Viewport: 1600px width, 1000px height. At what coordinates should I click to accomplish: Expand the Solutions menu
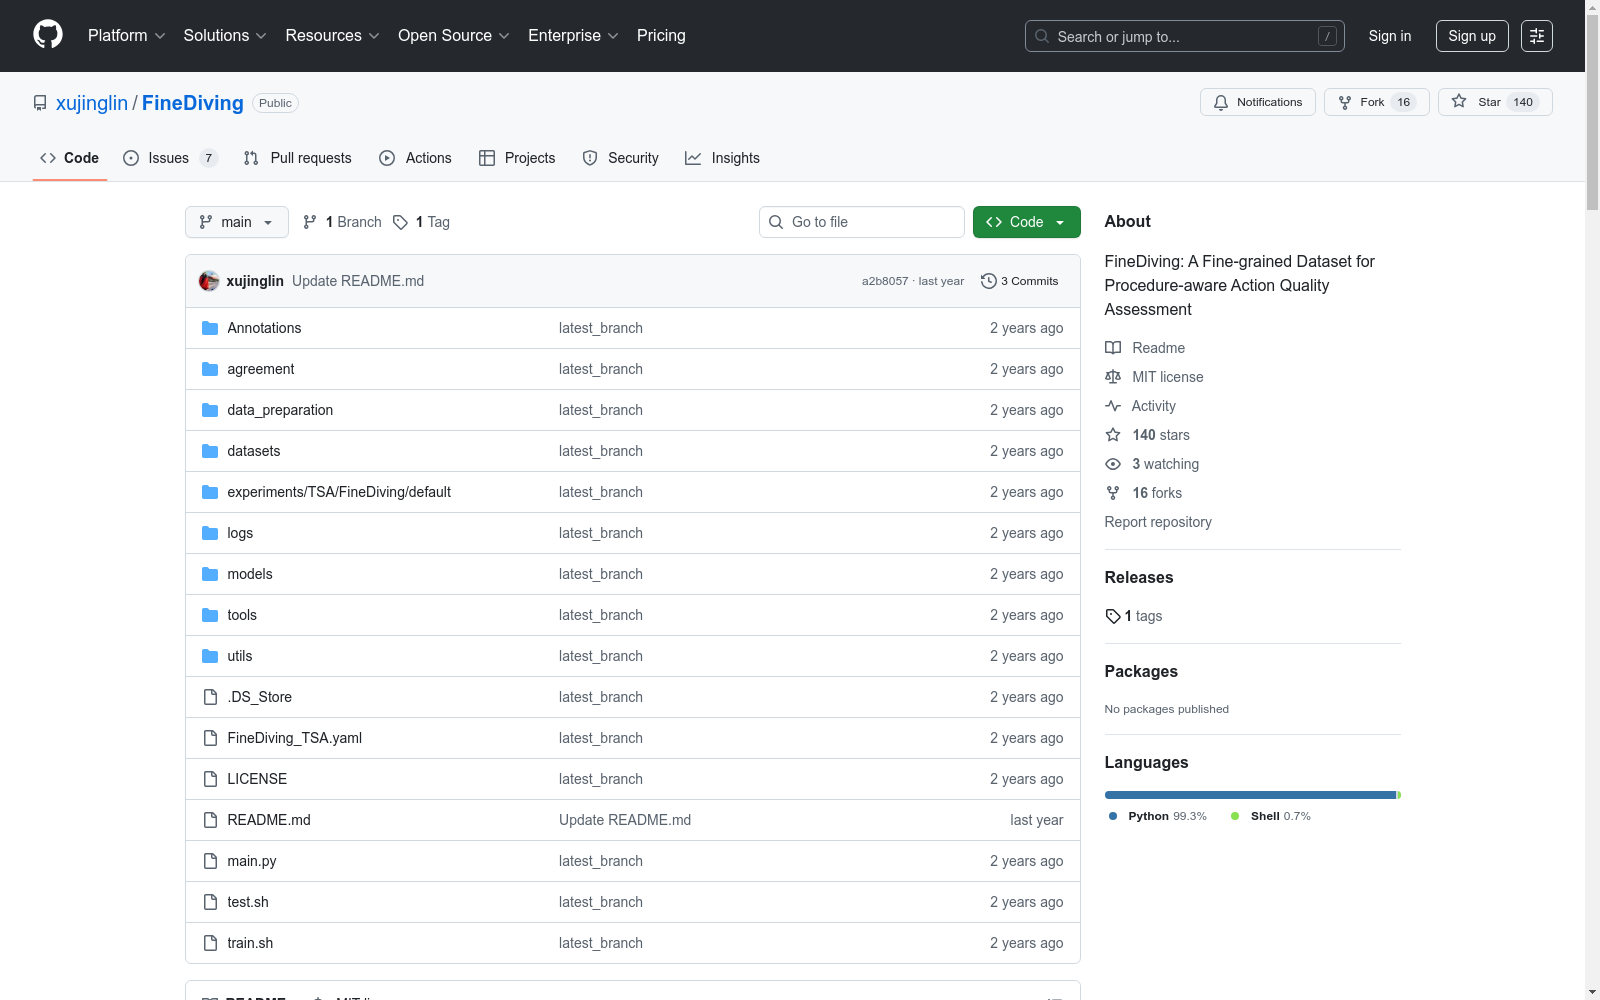[225, 36]
